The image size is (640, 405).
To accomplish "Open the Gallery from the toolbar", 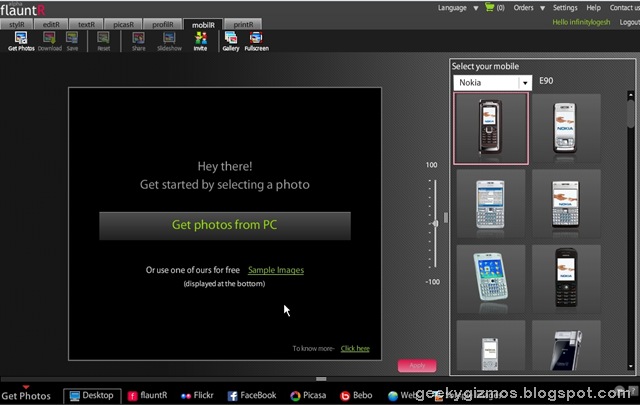I will point(231,41).
